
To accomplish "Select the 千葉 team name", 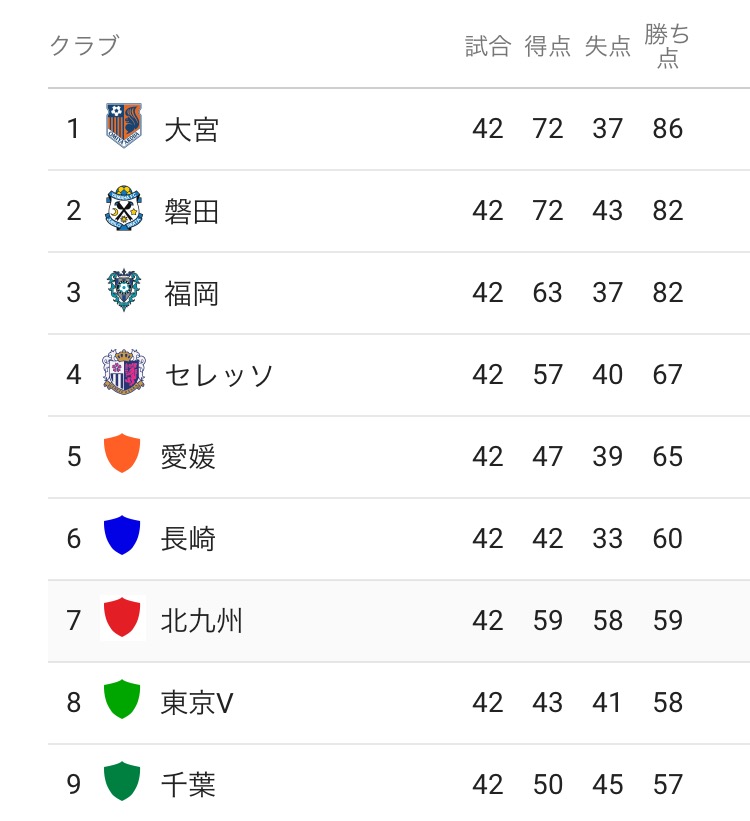I will [188, 784].
